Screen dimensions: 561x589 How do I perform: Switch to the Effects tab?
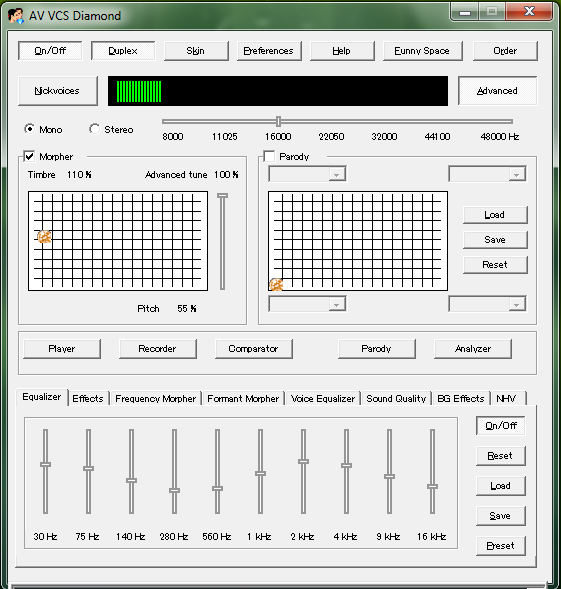(88, 399)
